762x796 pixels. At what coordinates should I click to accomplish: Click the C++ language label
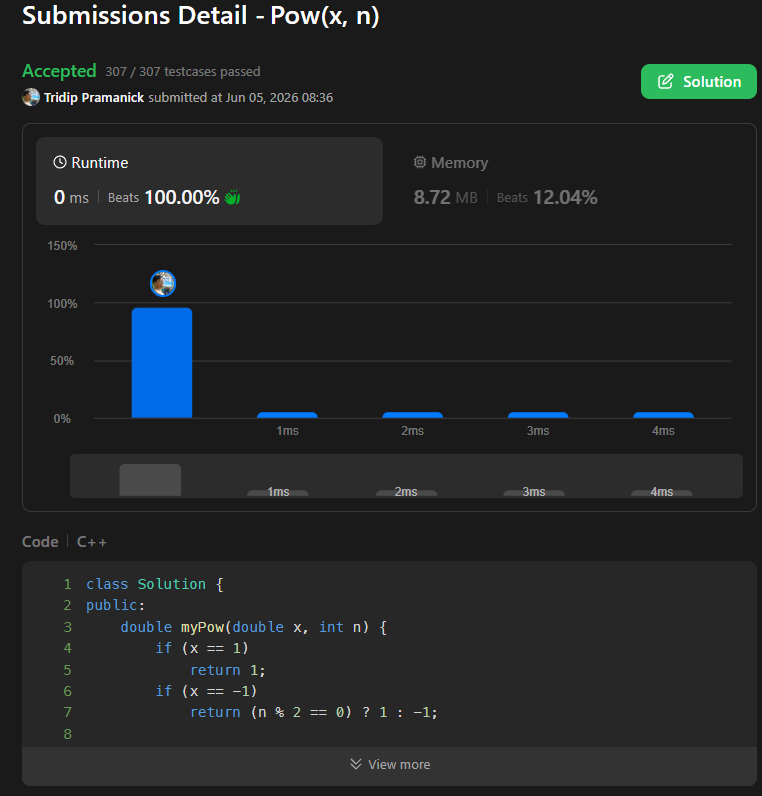pos(92,542)
